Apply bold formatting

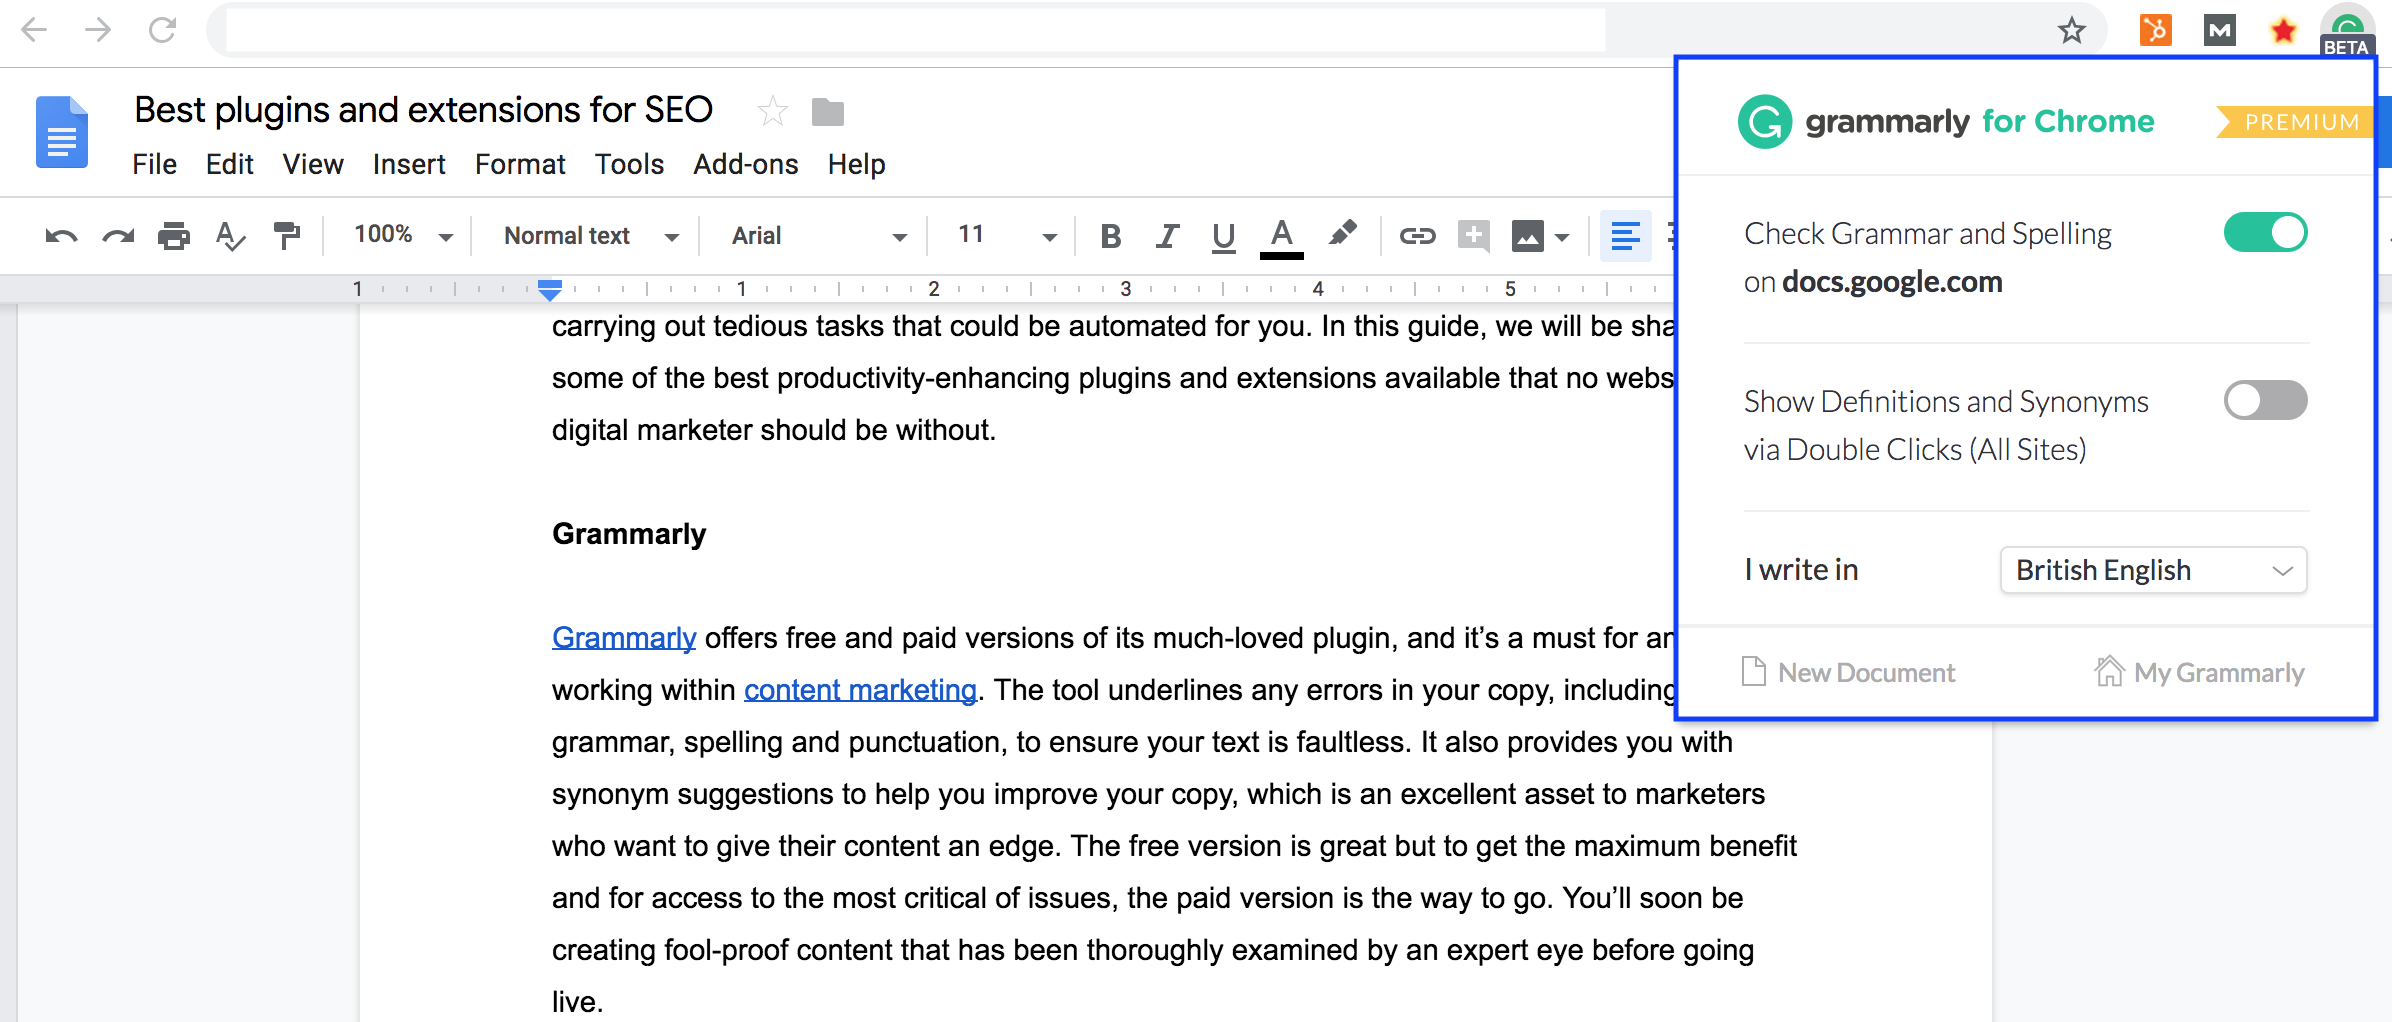coord(1110,236)
